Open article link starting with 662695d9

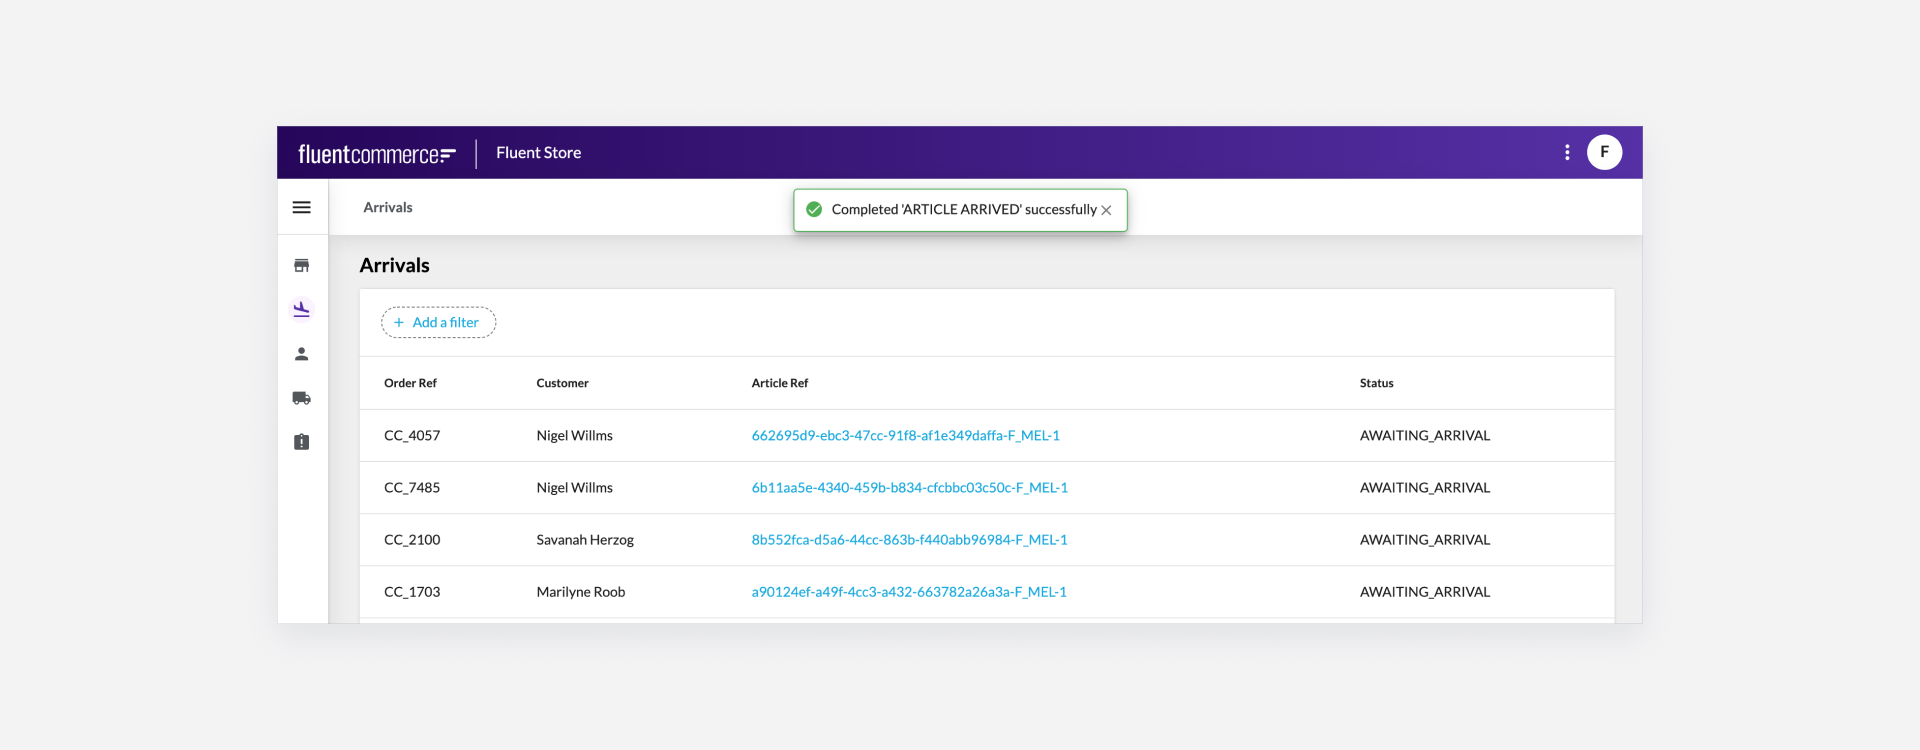(905, 436)
